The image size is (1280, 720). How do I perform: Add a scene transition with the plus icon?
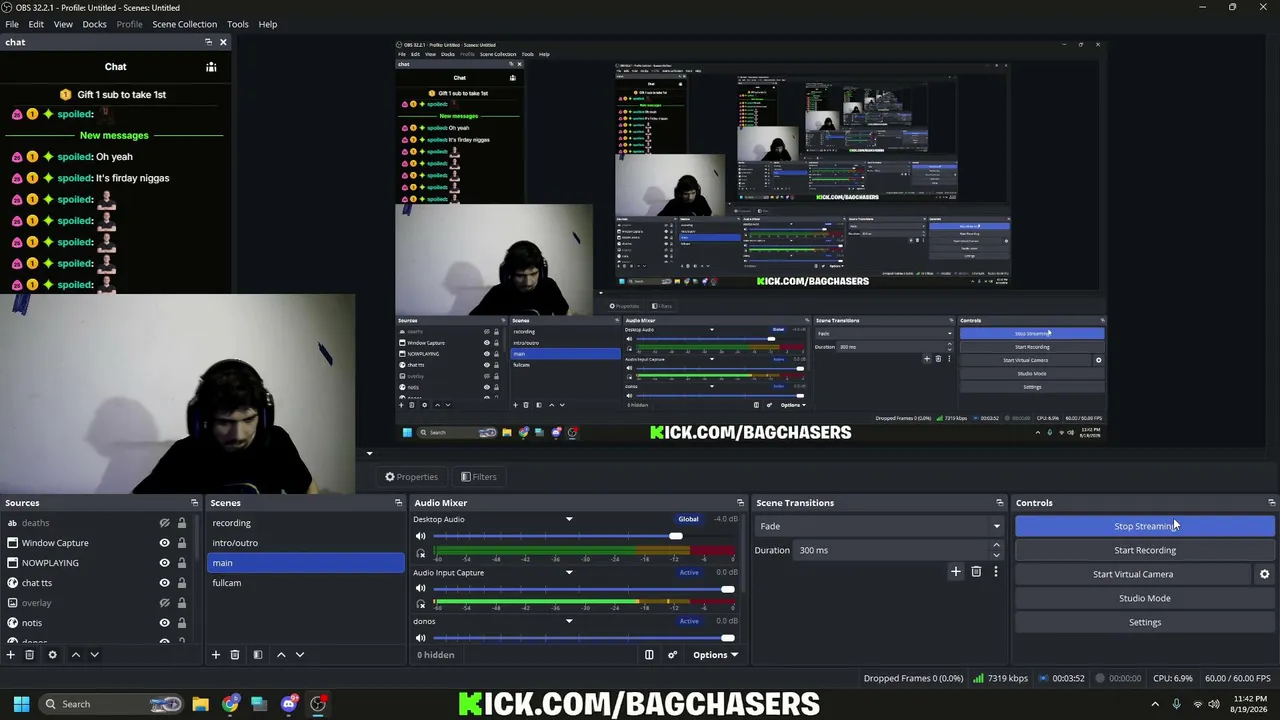956,572
